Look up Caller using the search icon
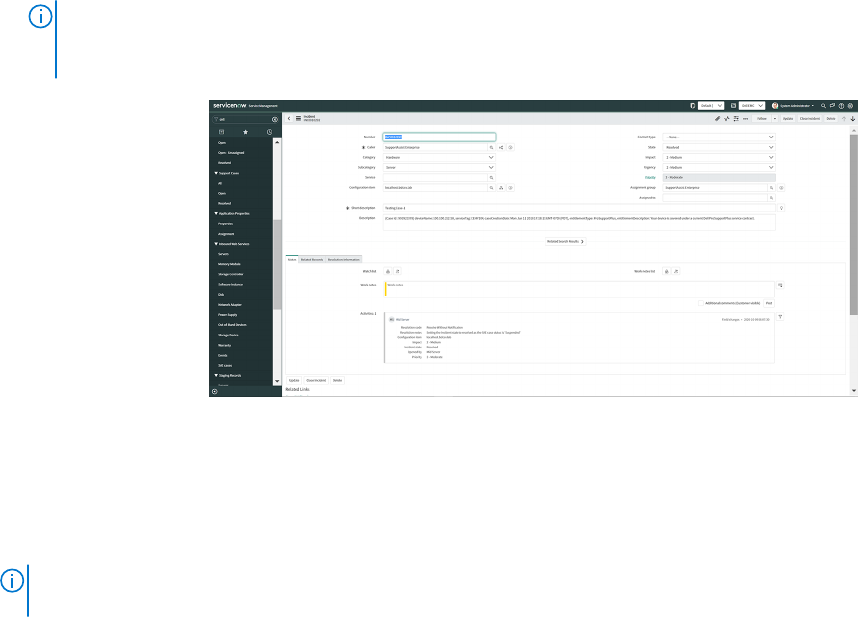This screenshot has width=858, height=617. [491, 147]
